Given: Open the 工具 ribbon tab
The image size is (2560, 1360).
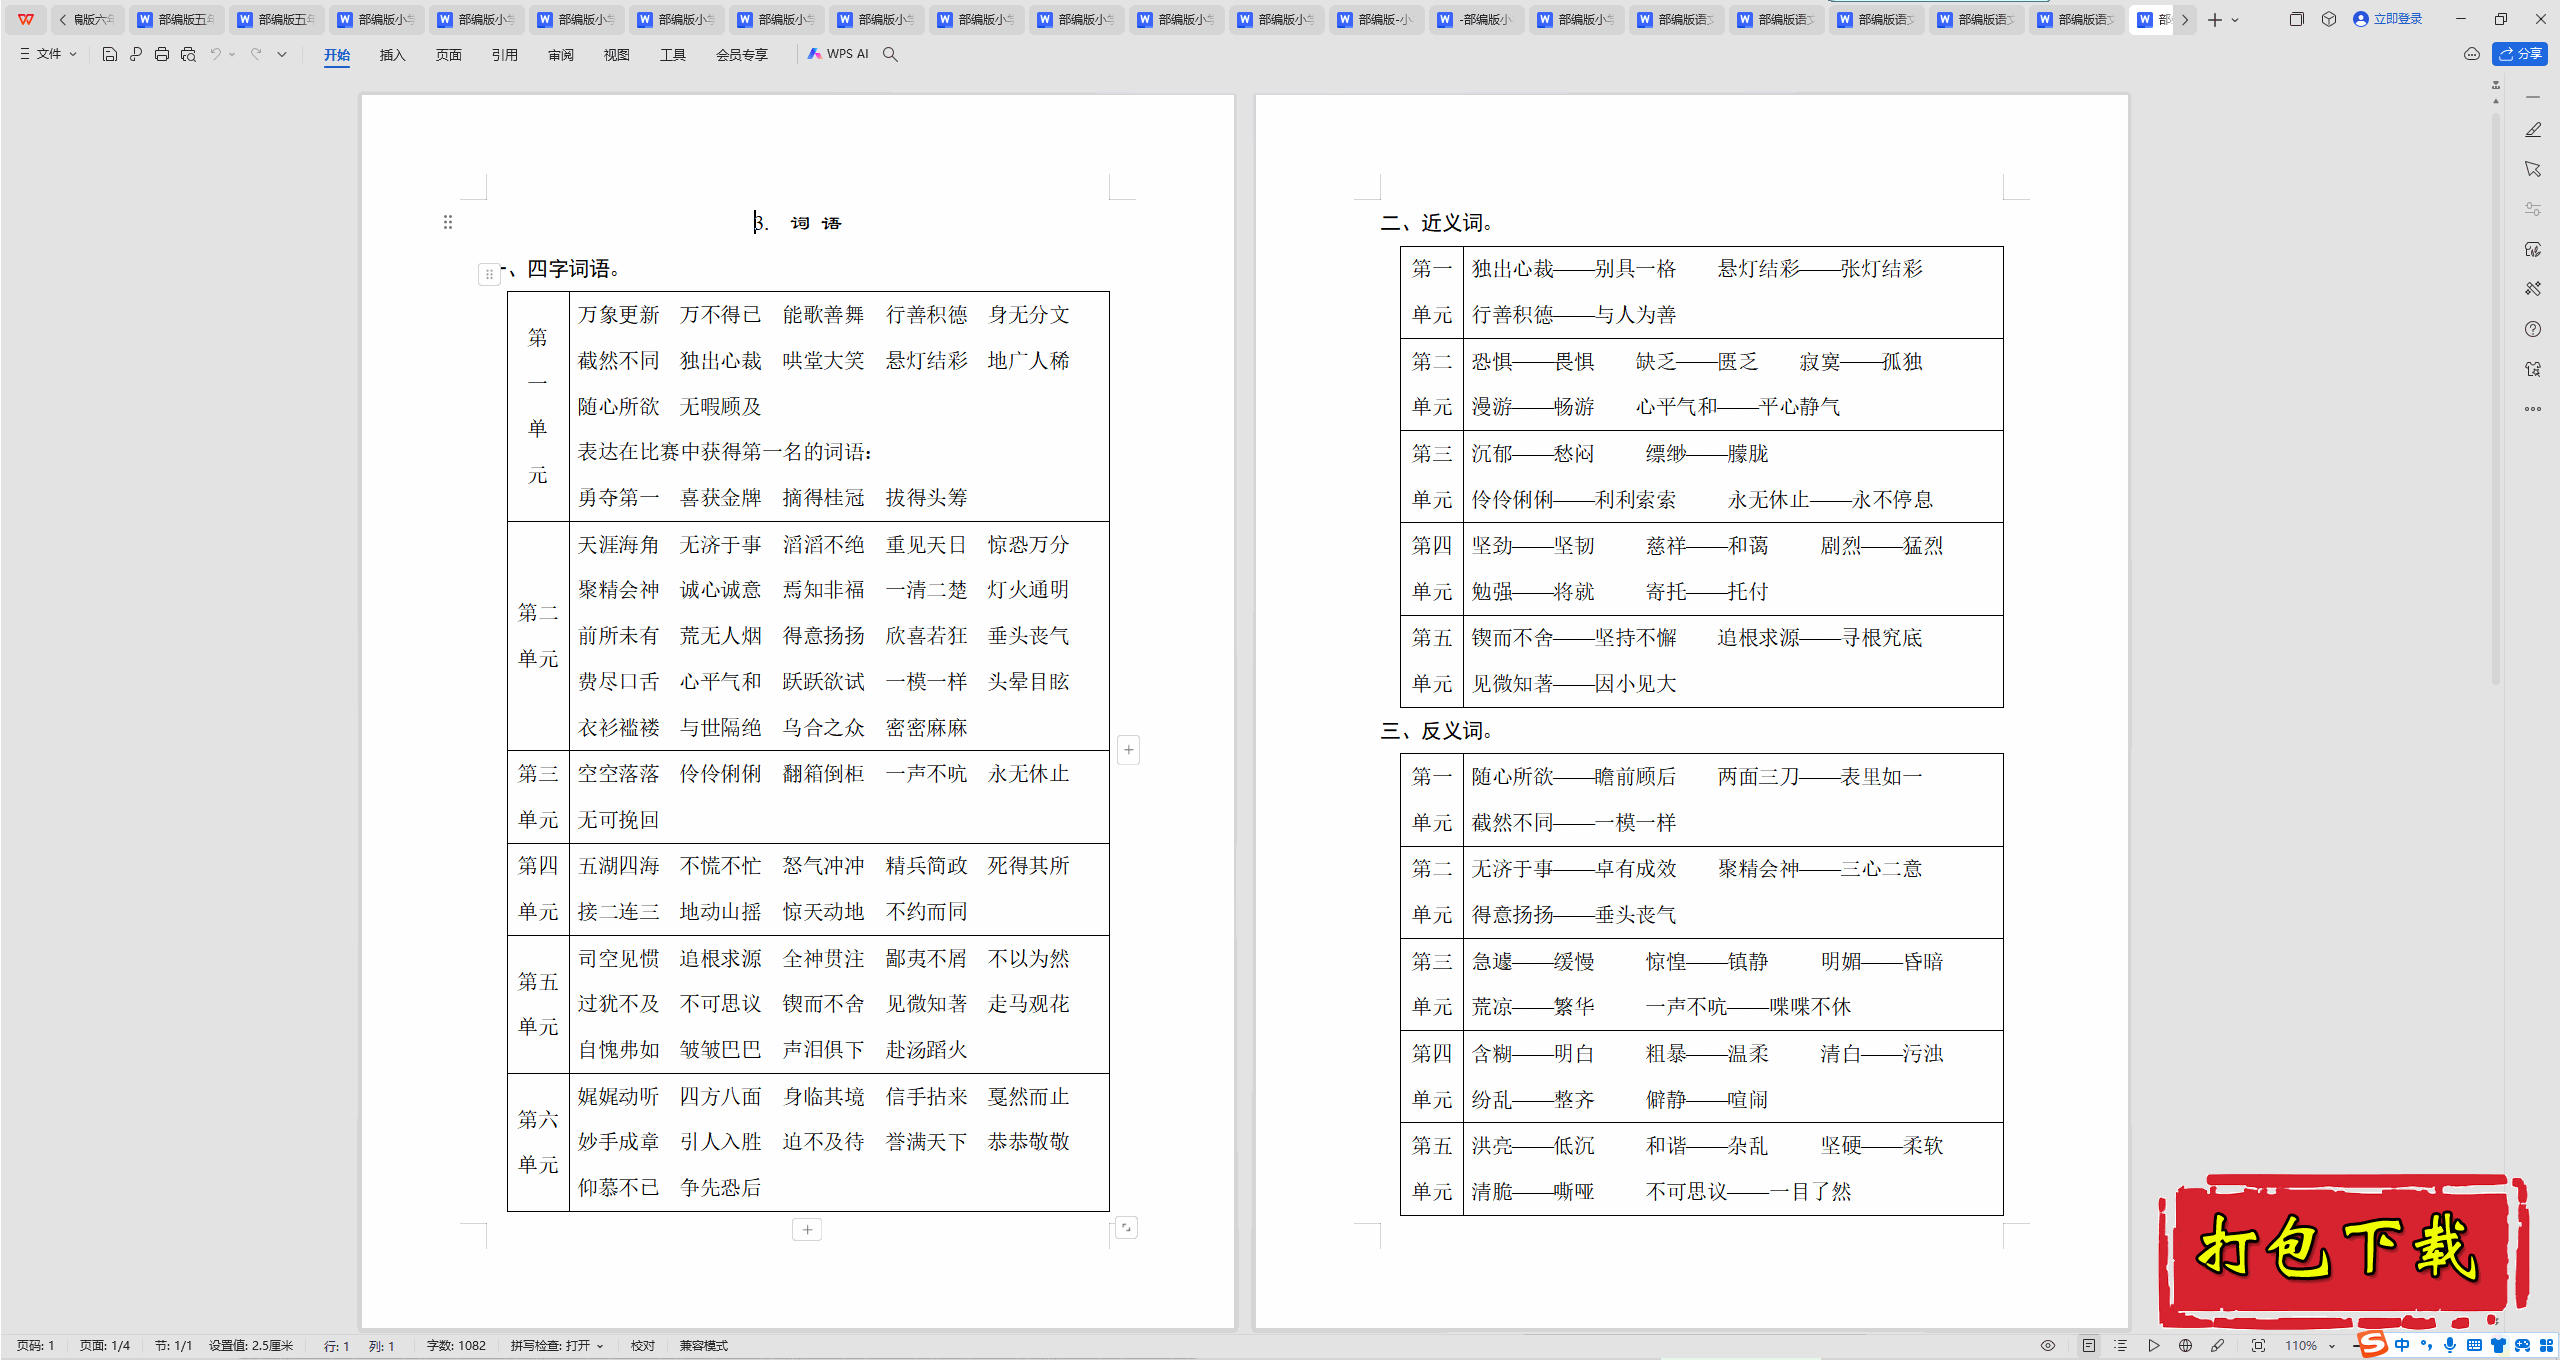Looking at the screenshot, I should pyautogui.click(x=673, y=55).
